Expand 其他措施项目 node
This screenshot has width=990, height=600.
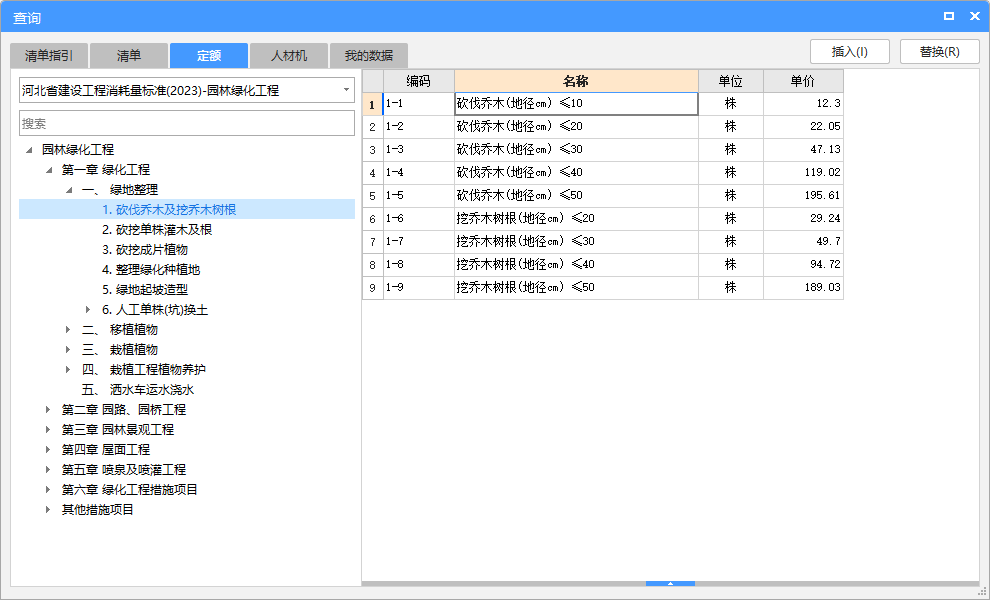coord(48,510)
